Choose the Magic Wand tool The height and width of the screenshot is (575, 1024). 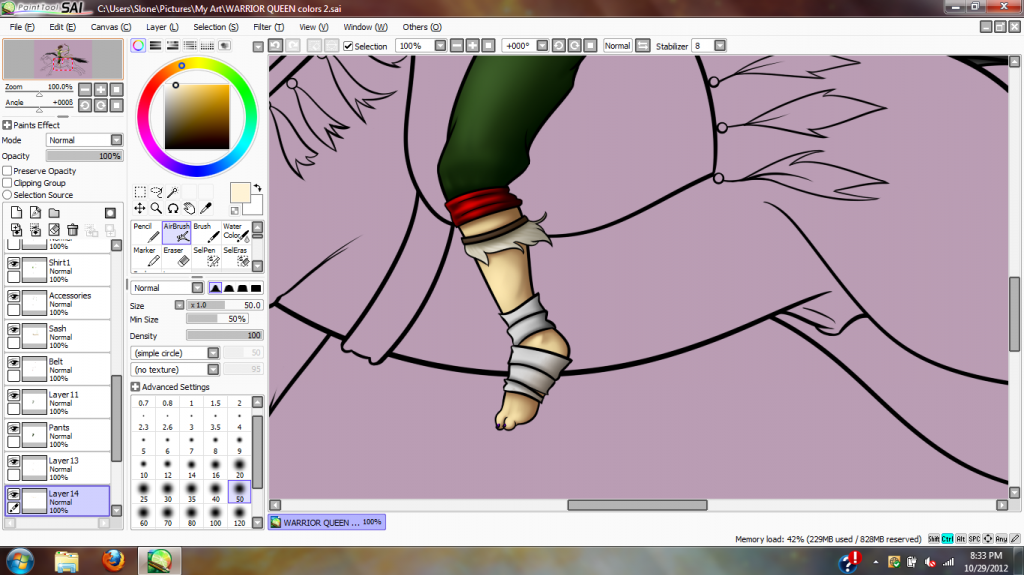173,191
